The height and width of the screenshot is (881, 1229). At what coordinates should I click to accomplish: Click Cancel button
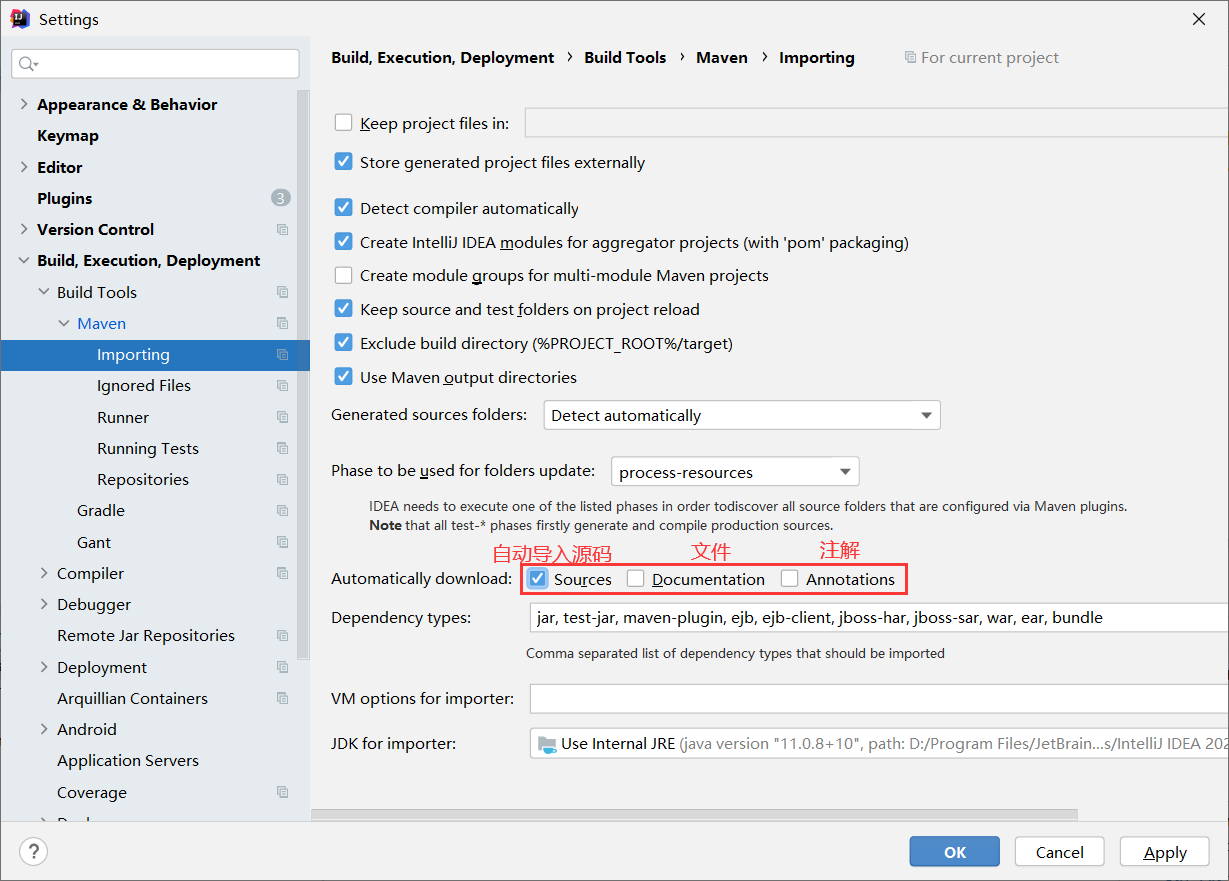pyautogui.click(x=1060, y=852)
